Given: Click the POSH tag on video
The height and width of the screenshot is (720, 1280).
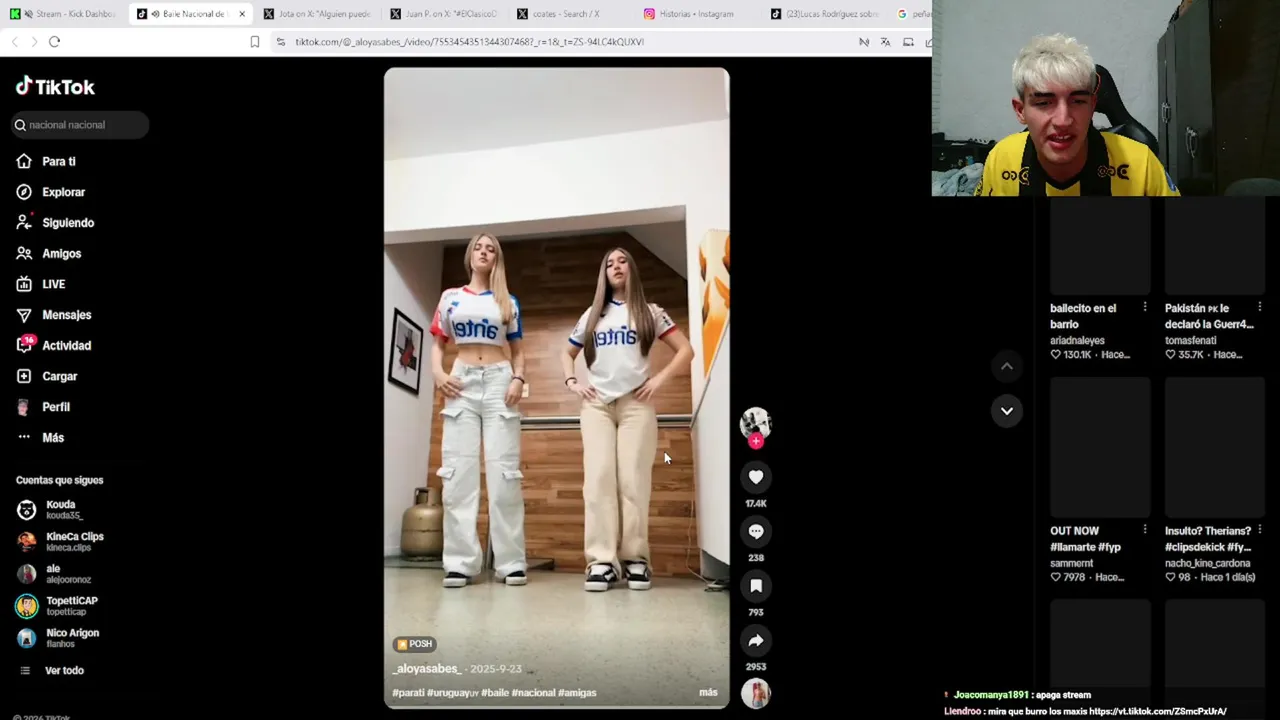Looking at the screenshot, I should pyautogui.click(x=415, y=644).
